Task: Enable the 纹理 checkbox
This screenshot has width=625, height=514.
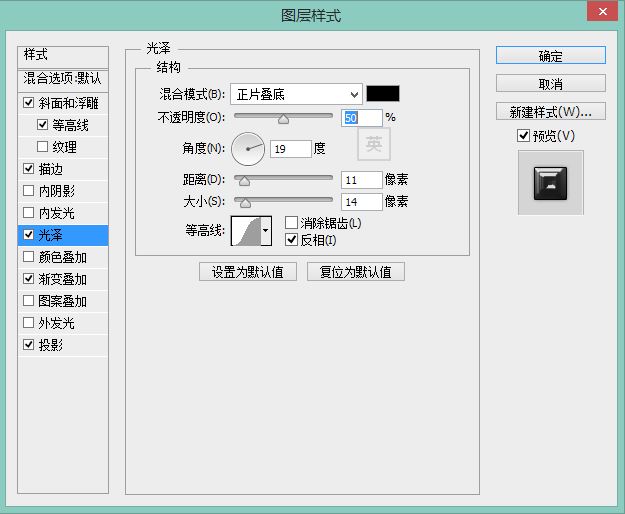Action: pos(42,147)
